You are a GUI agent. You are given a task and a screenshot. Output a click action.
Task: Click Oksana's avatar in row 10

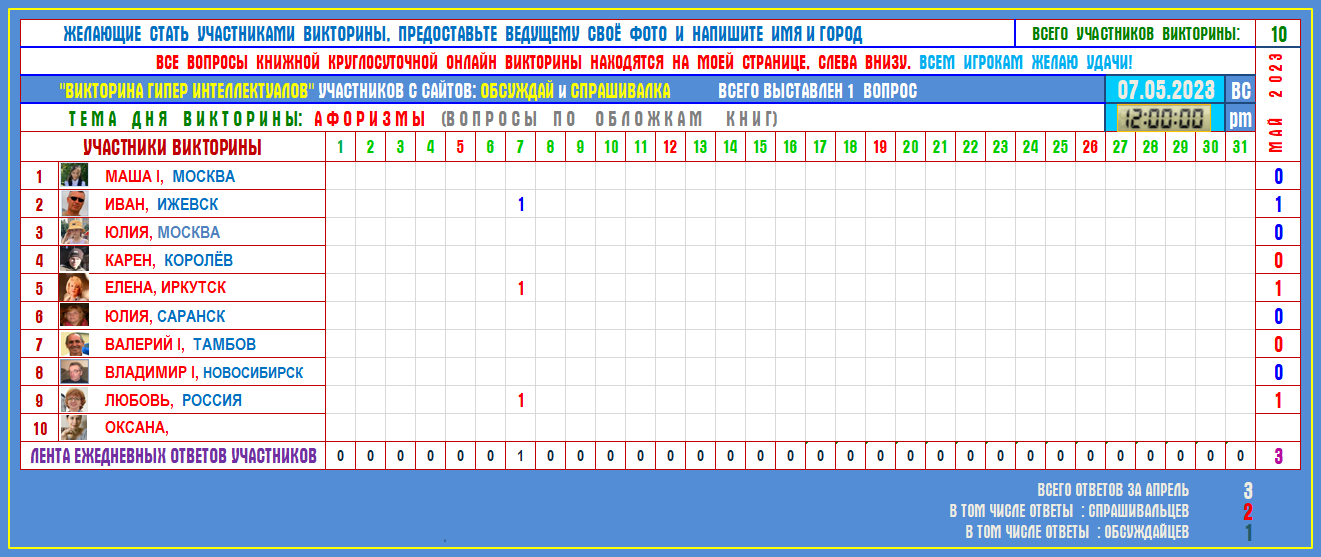coord(74,428)
